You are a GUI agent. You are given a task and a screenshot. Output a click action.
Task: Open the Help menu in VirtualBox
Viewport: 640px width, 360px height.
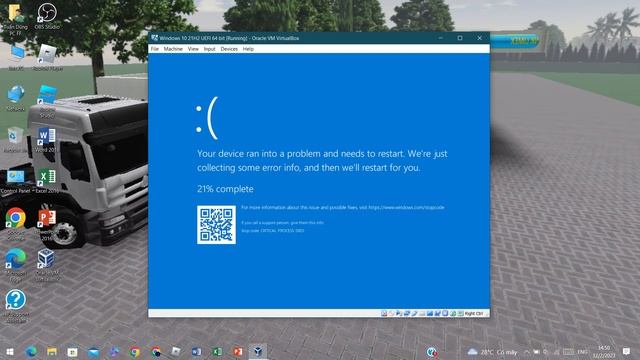tap(248, 49)
